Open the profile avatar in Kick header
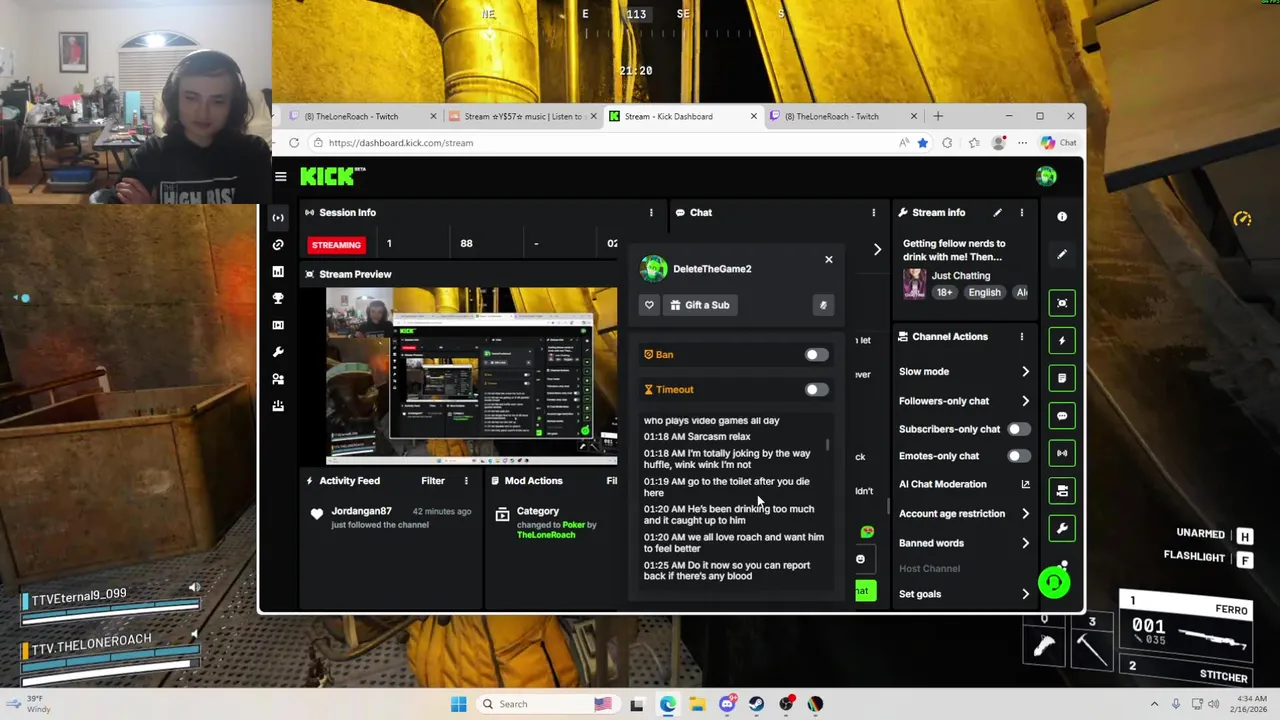 coord(1046,177)
